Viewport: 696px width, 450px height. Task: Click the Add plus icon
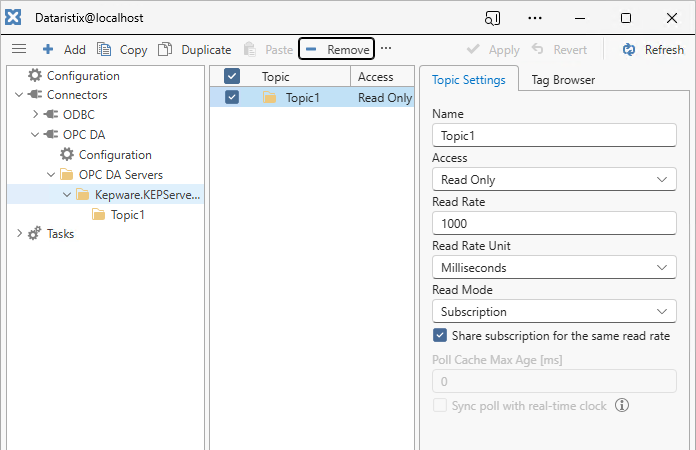pyautogui.click(x=48, y=49)
